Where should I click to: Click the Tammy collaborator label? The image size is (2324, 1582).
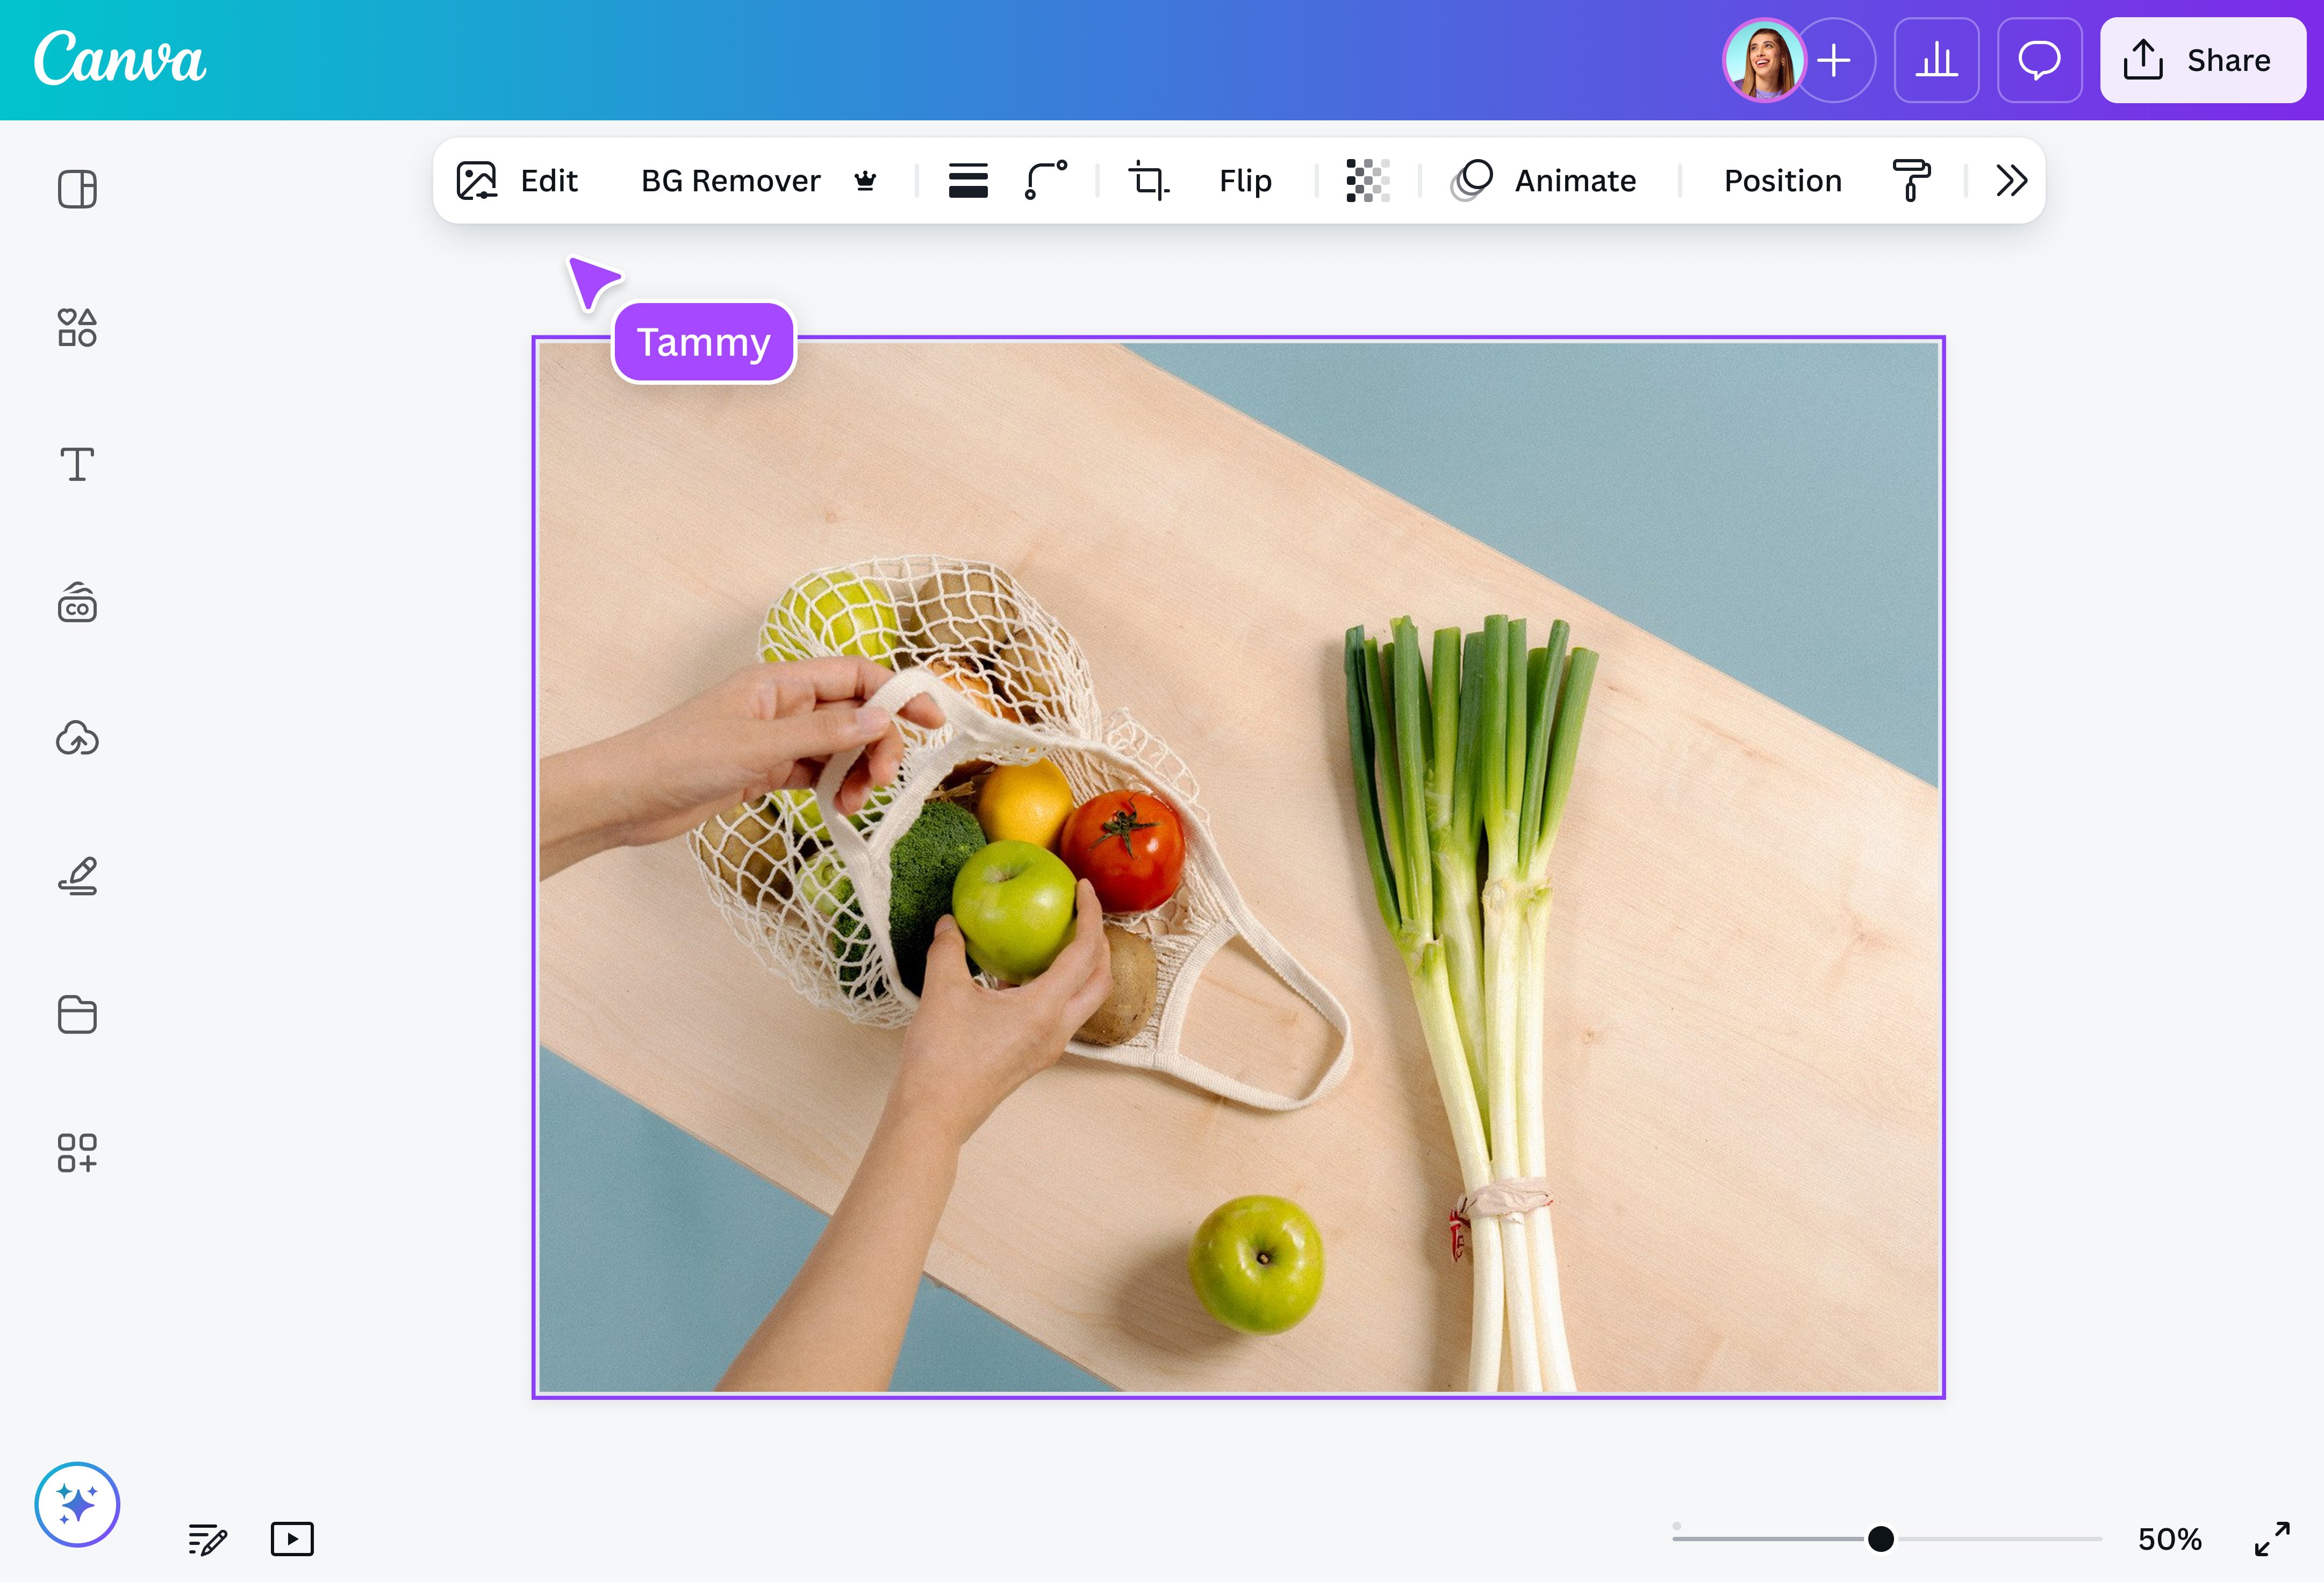(703, 342)
